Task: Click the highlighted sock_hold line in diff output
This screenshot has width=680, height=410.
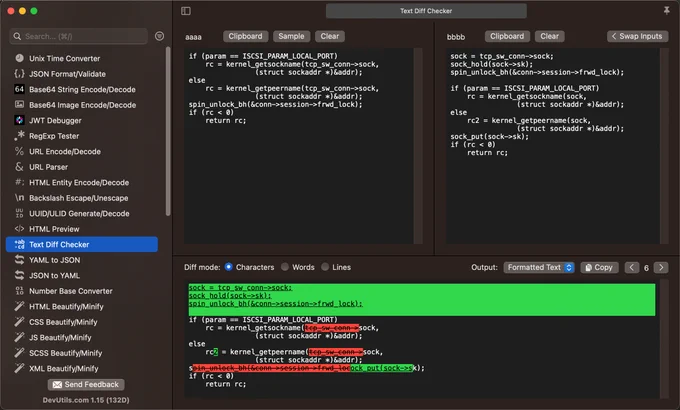Action: [x=230, y=295]
